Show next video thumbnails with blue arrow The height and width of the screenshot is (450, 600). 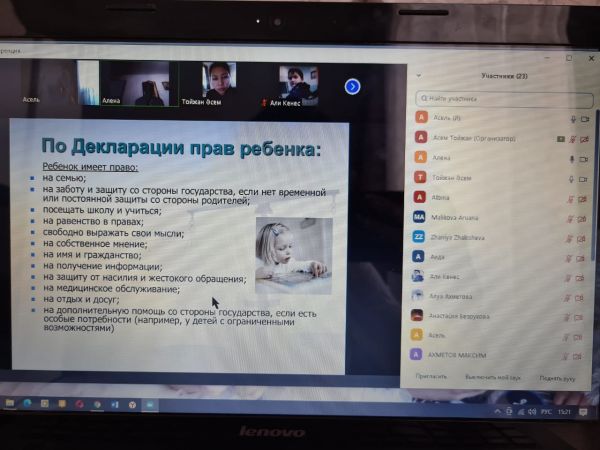tap(352, 86)
